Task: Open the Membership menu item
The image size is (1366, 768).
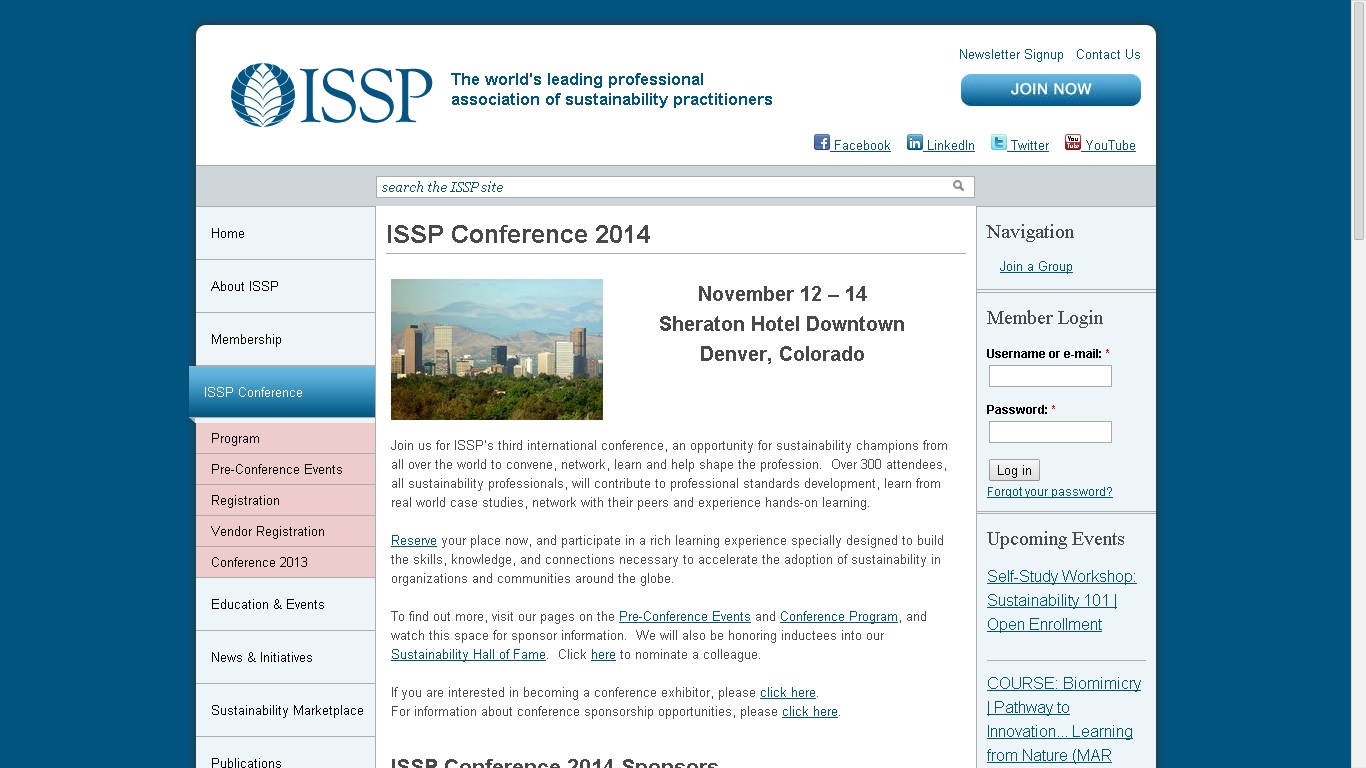Action: coord(246,339)
